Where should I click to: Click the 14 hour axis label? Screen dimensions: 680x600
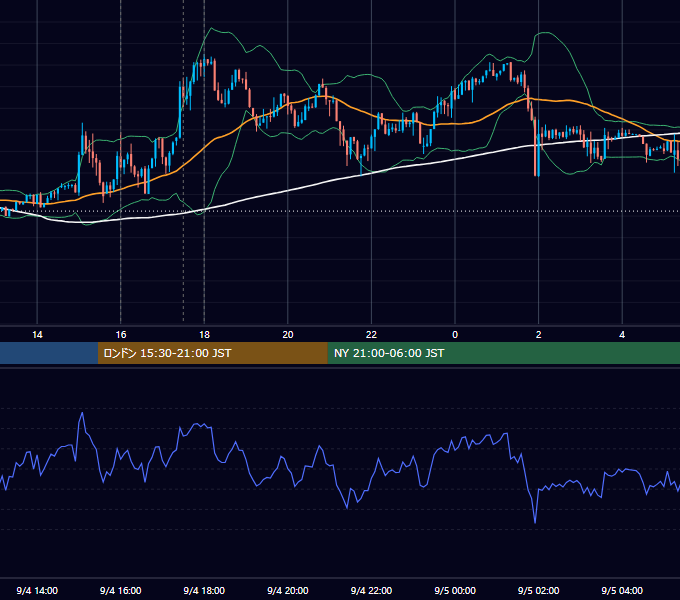37,335
